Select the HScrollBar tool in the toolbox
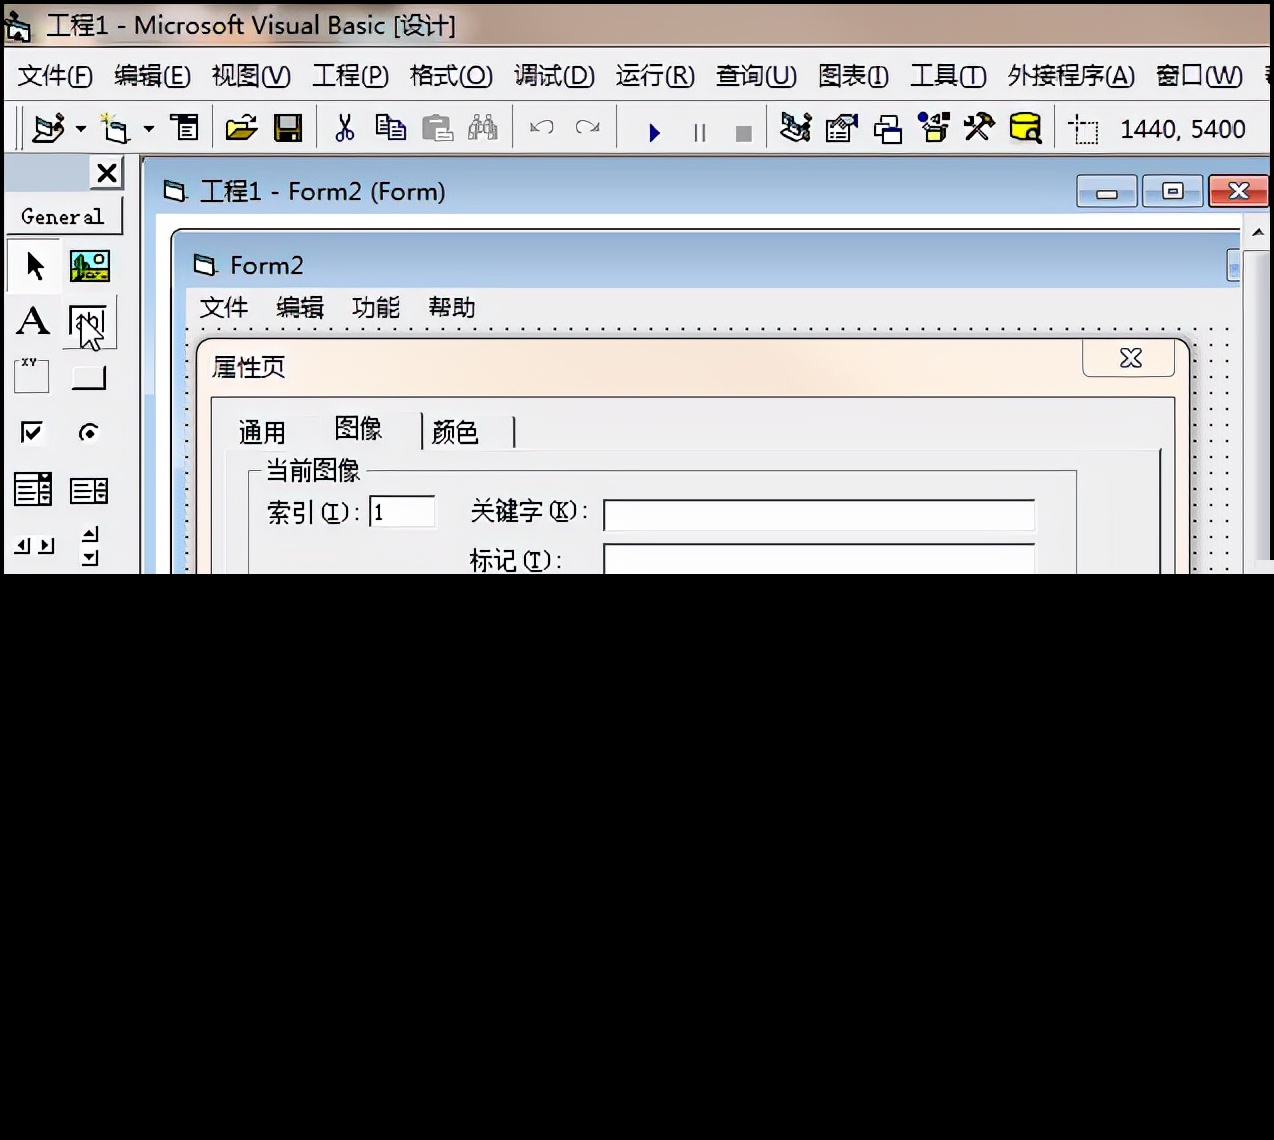 click(x=34, y=546)
